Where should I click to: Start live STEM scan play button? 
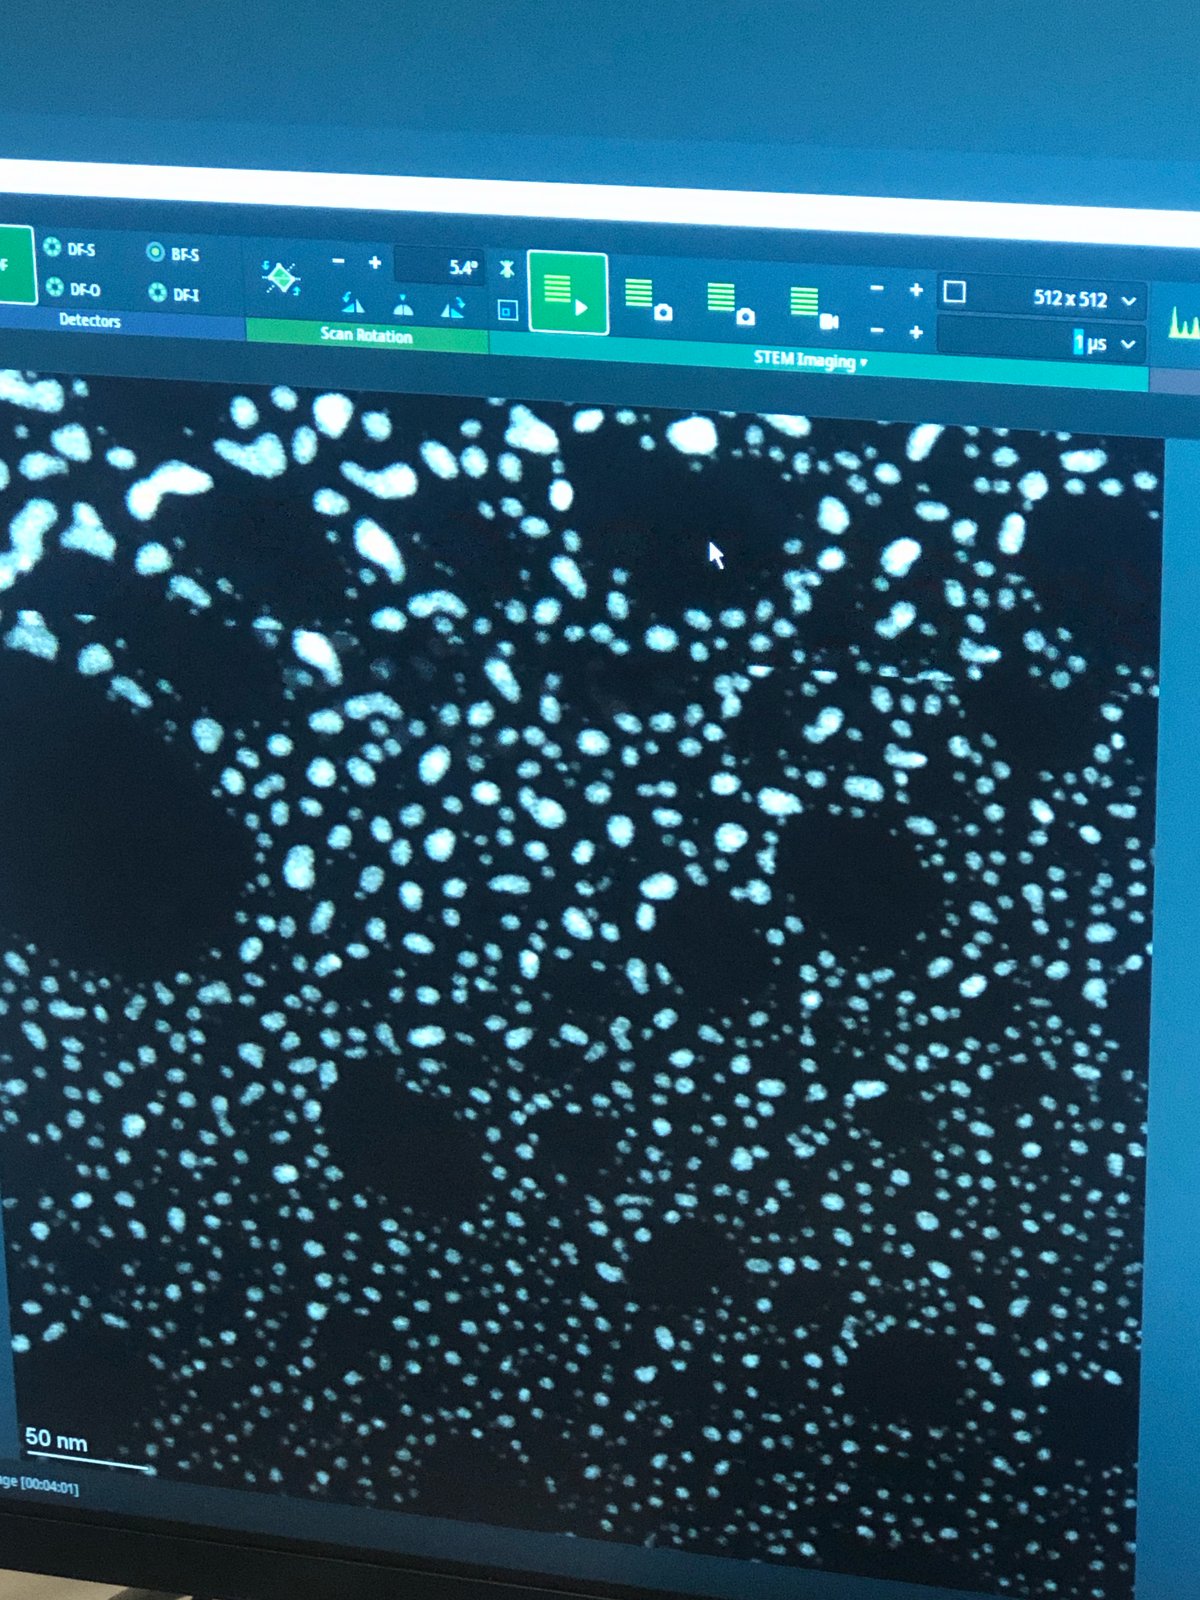tap(567, 292)
